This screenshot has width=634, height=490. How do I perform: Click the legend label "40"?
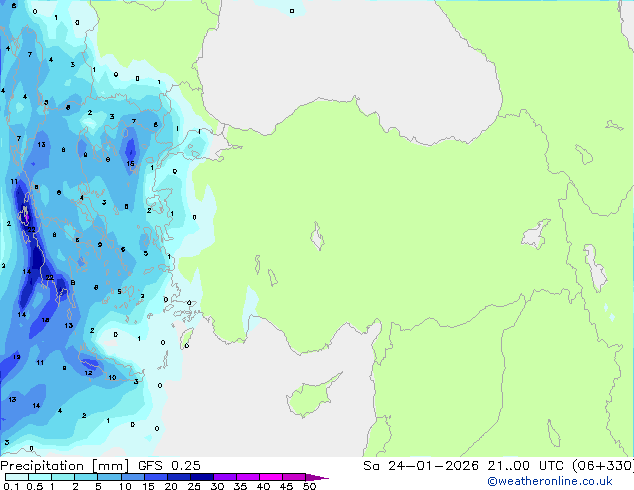click(263, 486)
